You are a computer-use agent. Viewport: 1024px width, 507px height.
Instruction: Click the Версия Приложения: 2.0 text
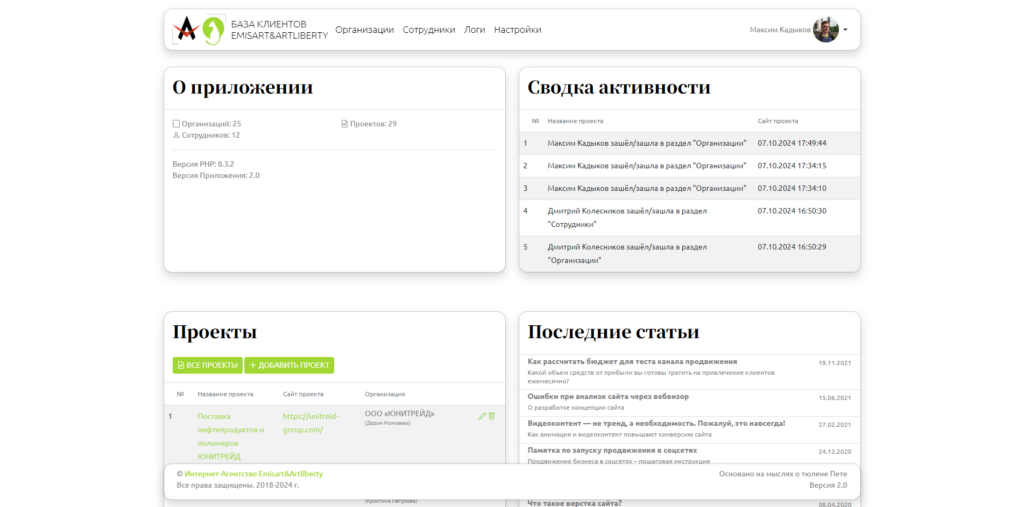tap(216, 175)
